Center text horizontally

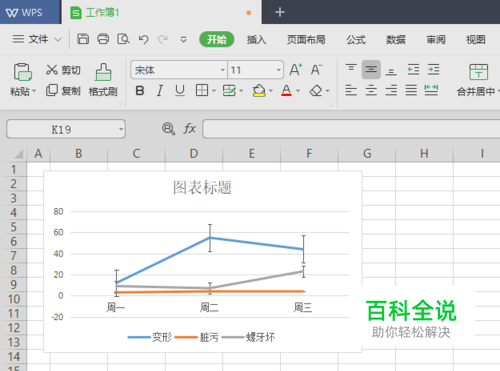point(371,90)
